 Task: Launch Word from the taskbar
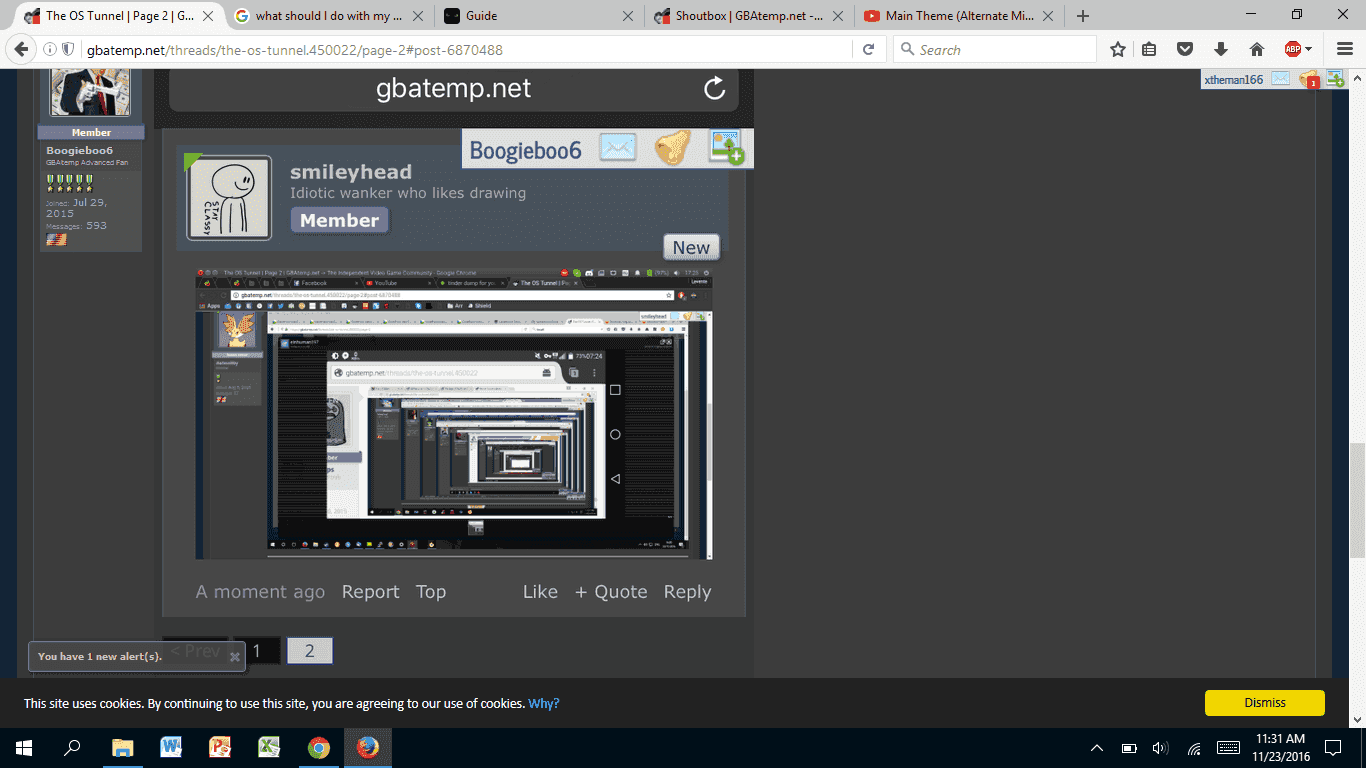click(171, 747)
